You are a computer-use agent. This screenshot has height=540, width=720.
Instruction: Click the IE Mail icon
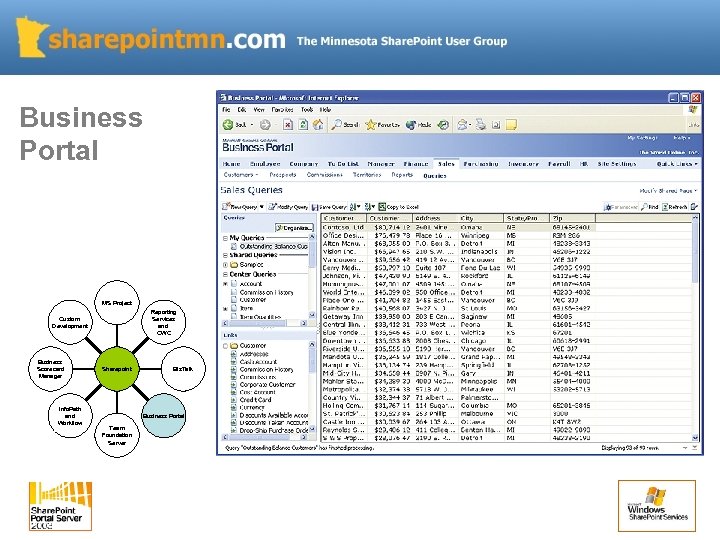pyautogui.click(x=463, y=124)
